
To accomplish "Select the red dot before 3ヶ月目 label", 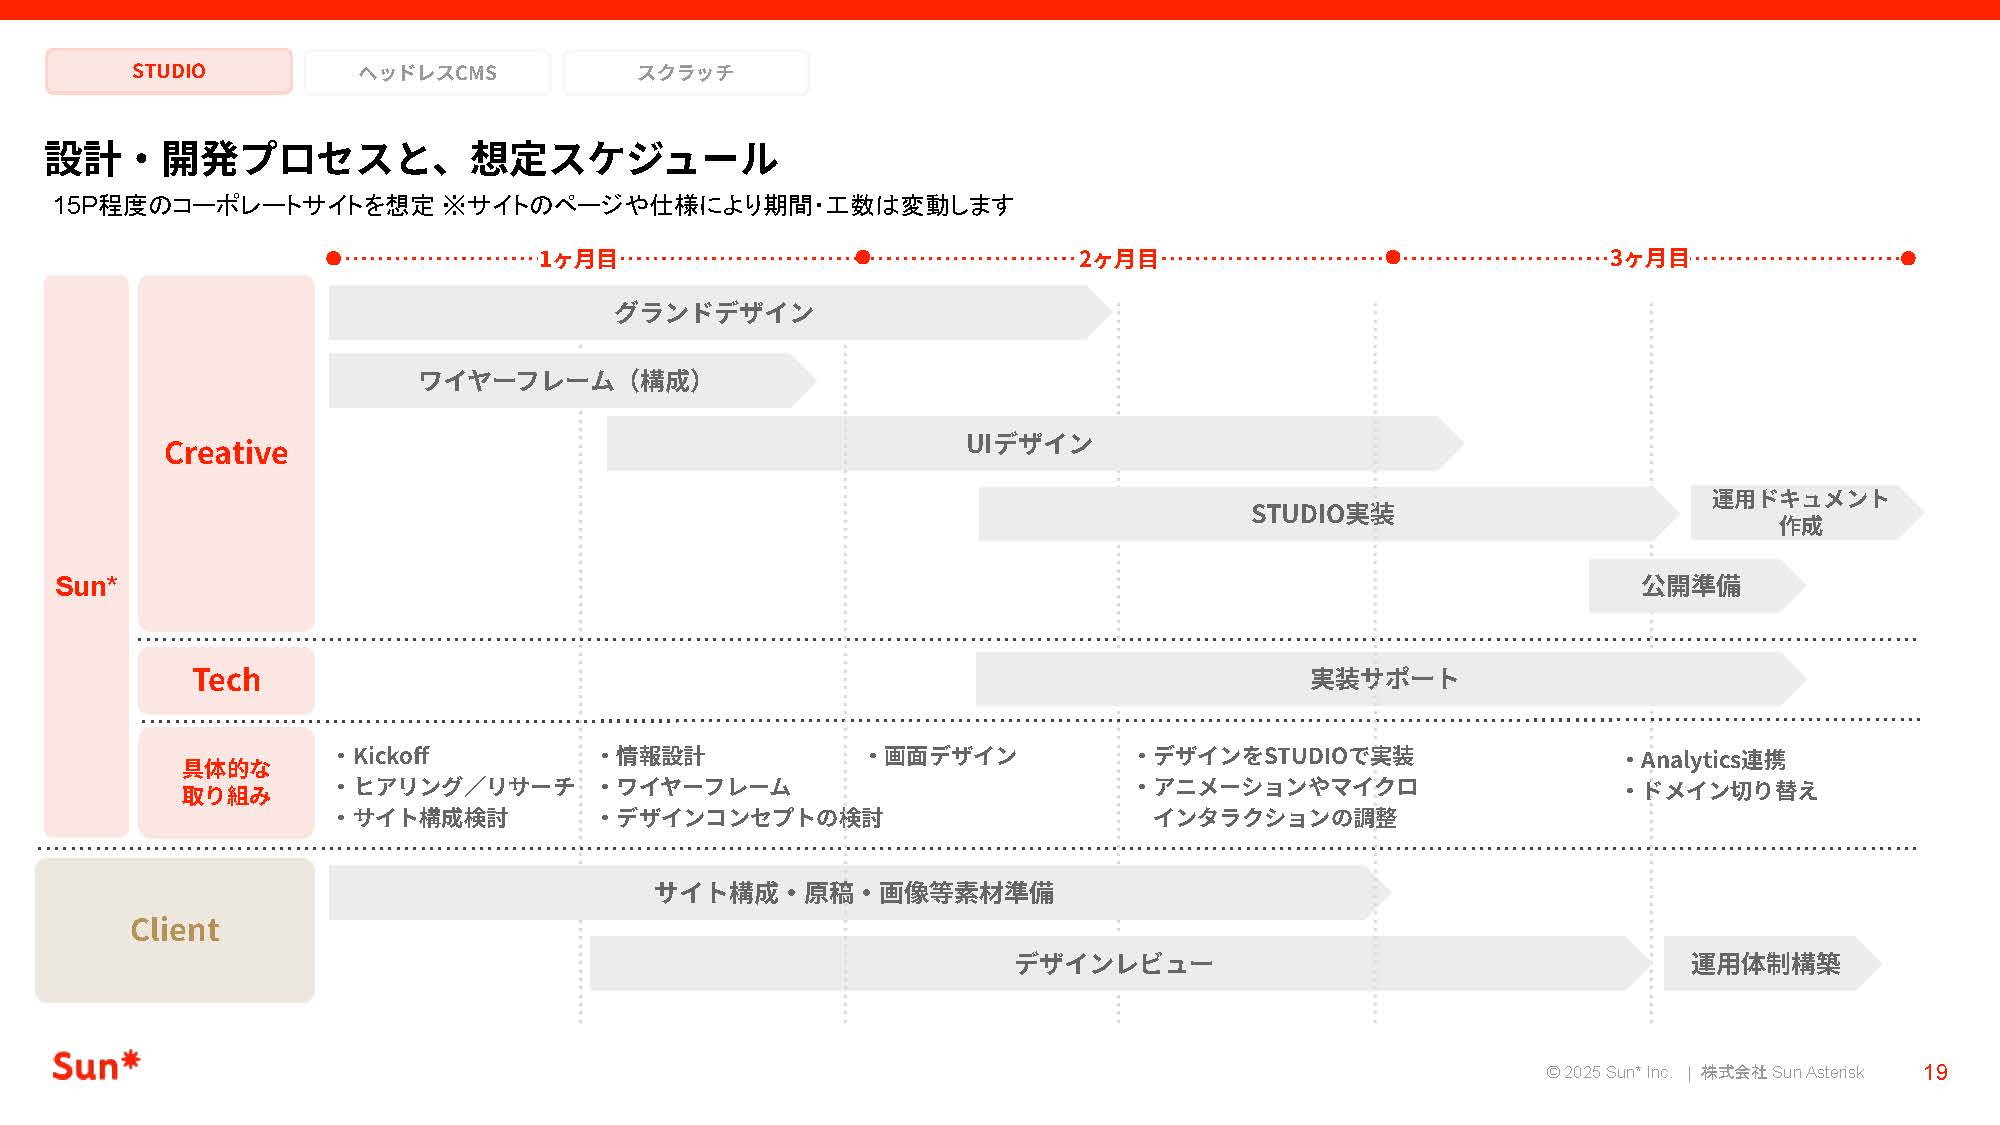I will [x=1392, y=259].
